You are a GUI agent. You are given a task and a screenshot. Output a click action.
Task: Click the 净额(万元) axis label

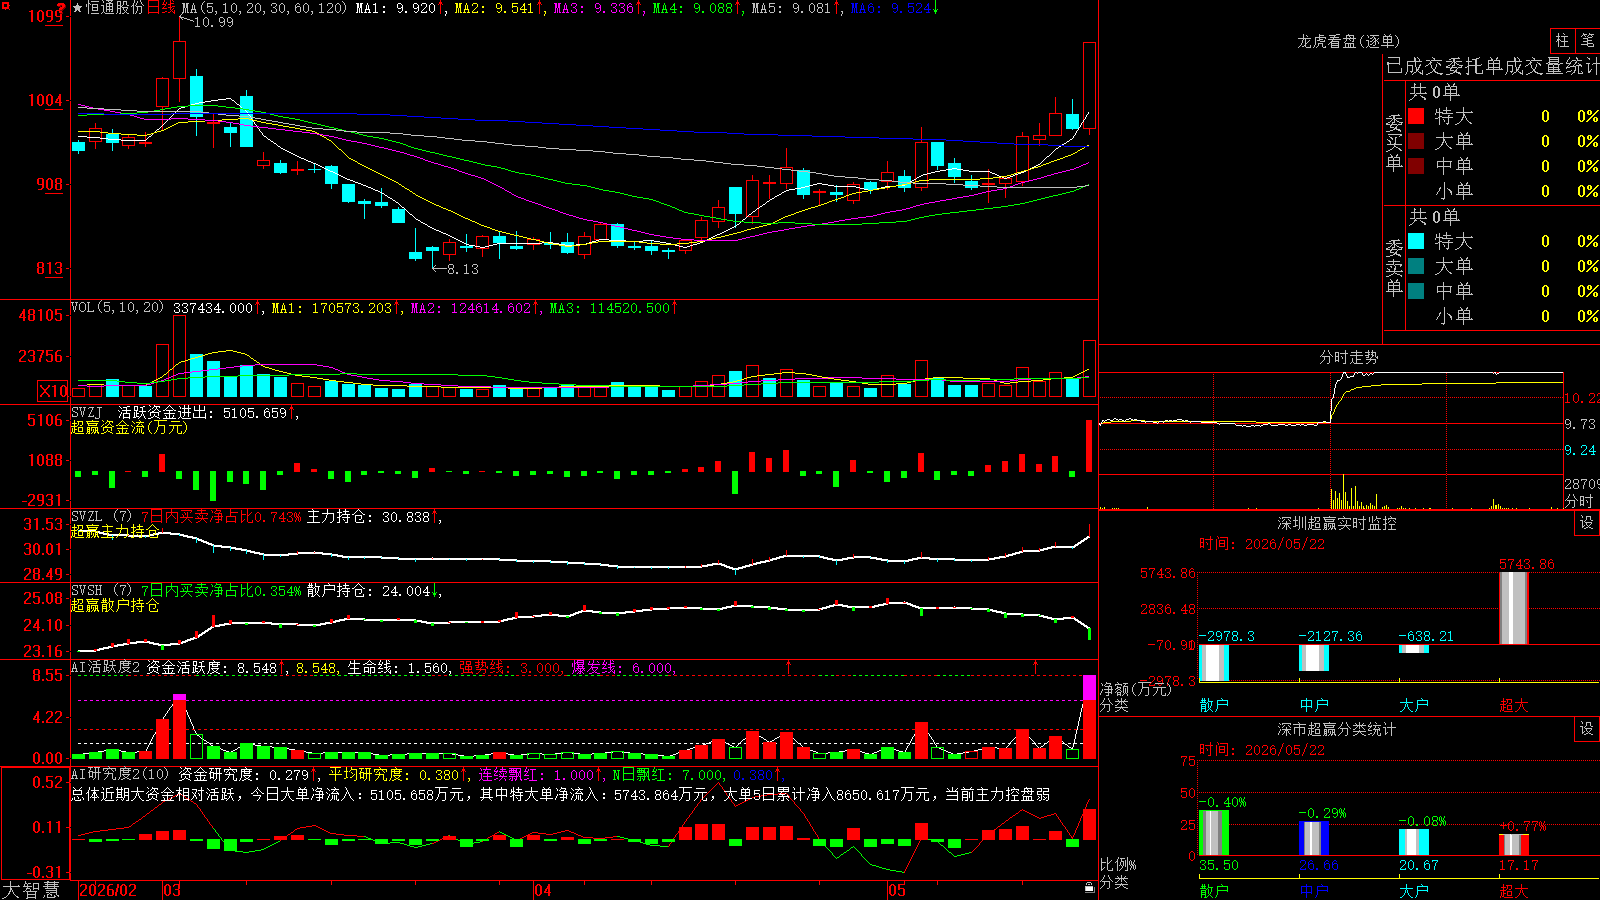1135,689
